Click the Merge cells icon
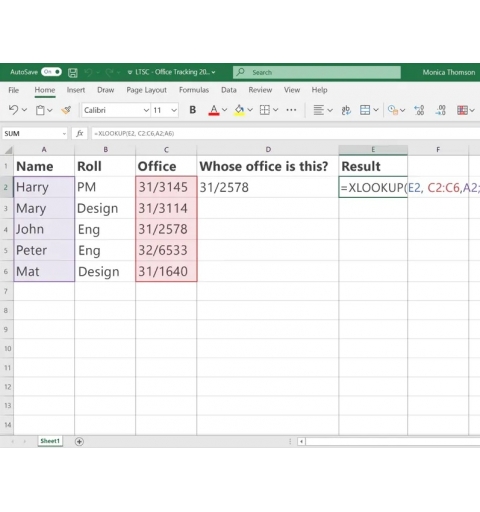 365,110
